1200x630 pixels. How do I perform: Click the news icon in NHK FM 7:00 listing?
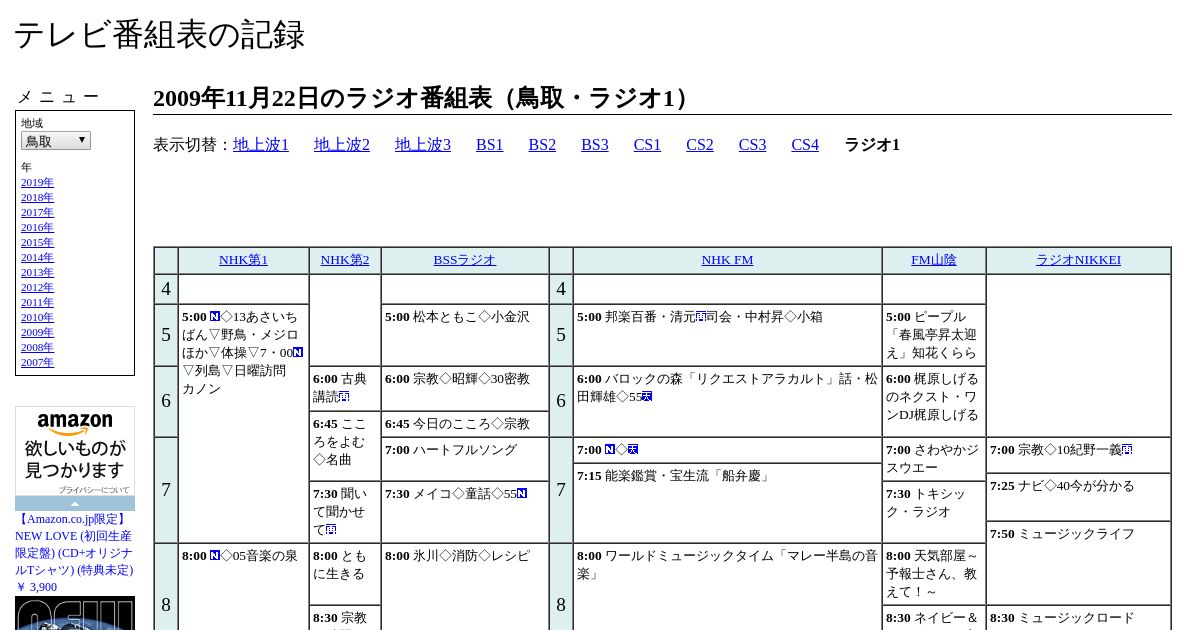tap(610, 450)
